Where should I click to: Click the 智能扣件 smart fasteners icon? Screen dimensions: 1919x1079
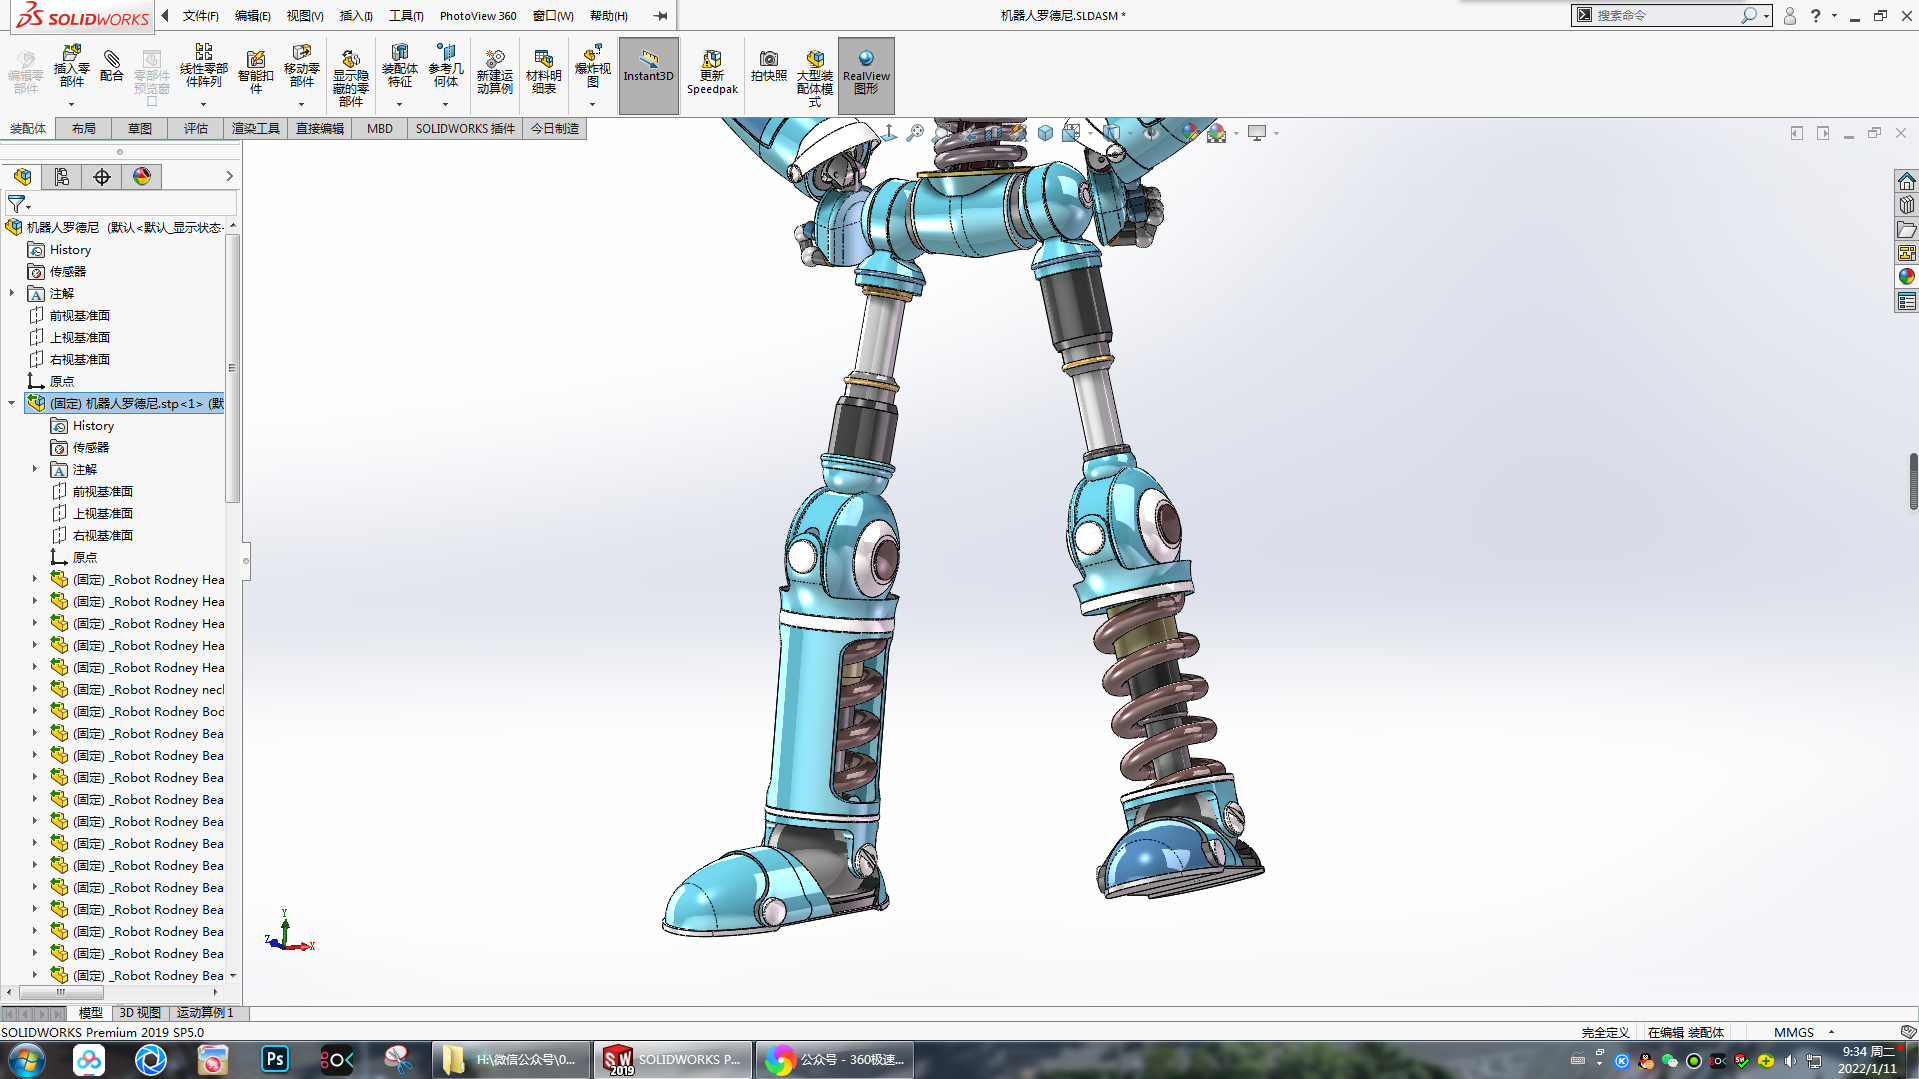(x=256, y=72)
